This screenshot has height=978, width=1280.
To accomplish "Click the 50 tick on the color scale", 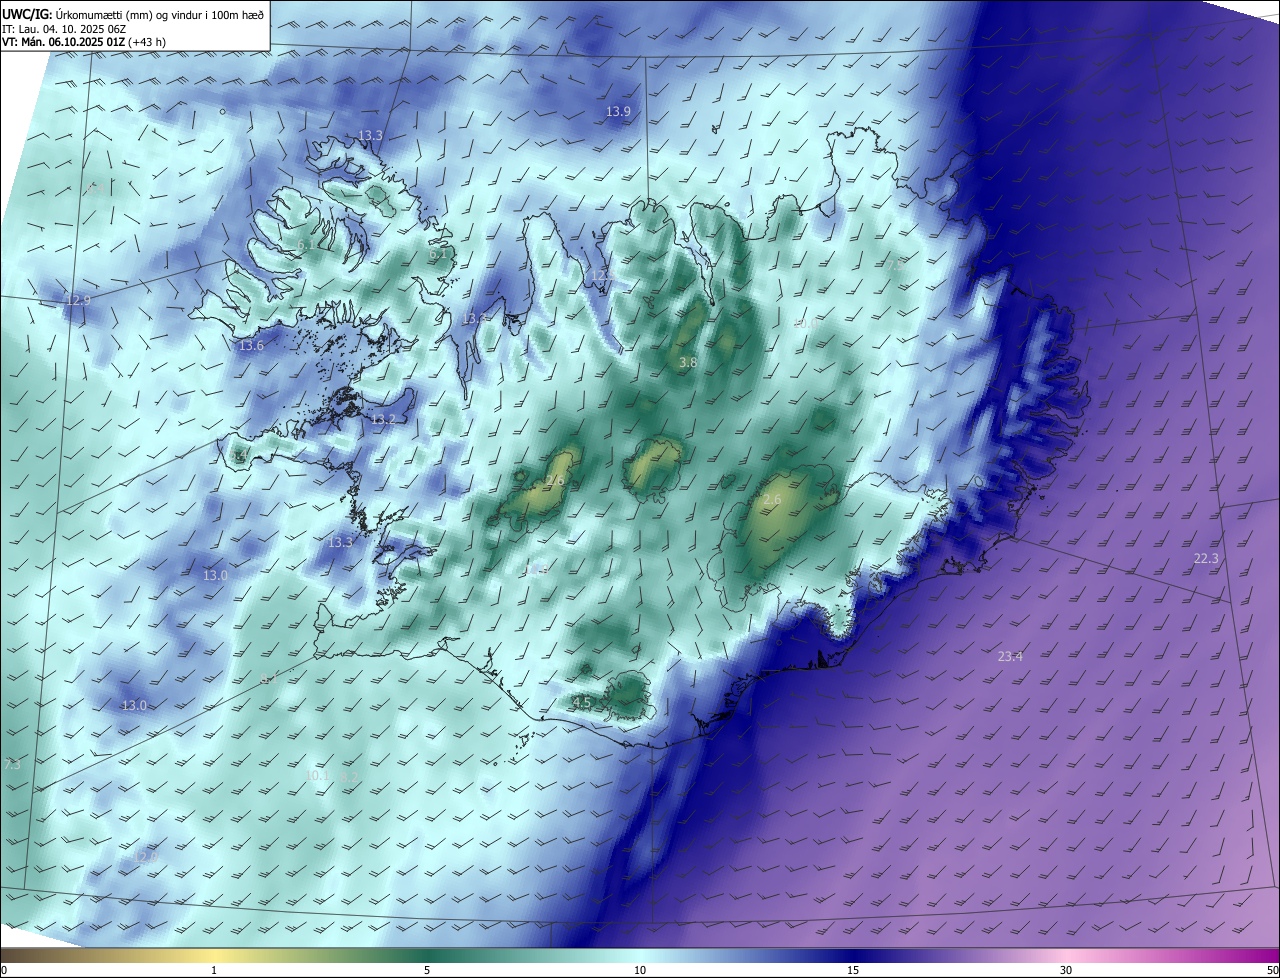I will [x=1272, y=971].
